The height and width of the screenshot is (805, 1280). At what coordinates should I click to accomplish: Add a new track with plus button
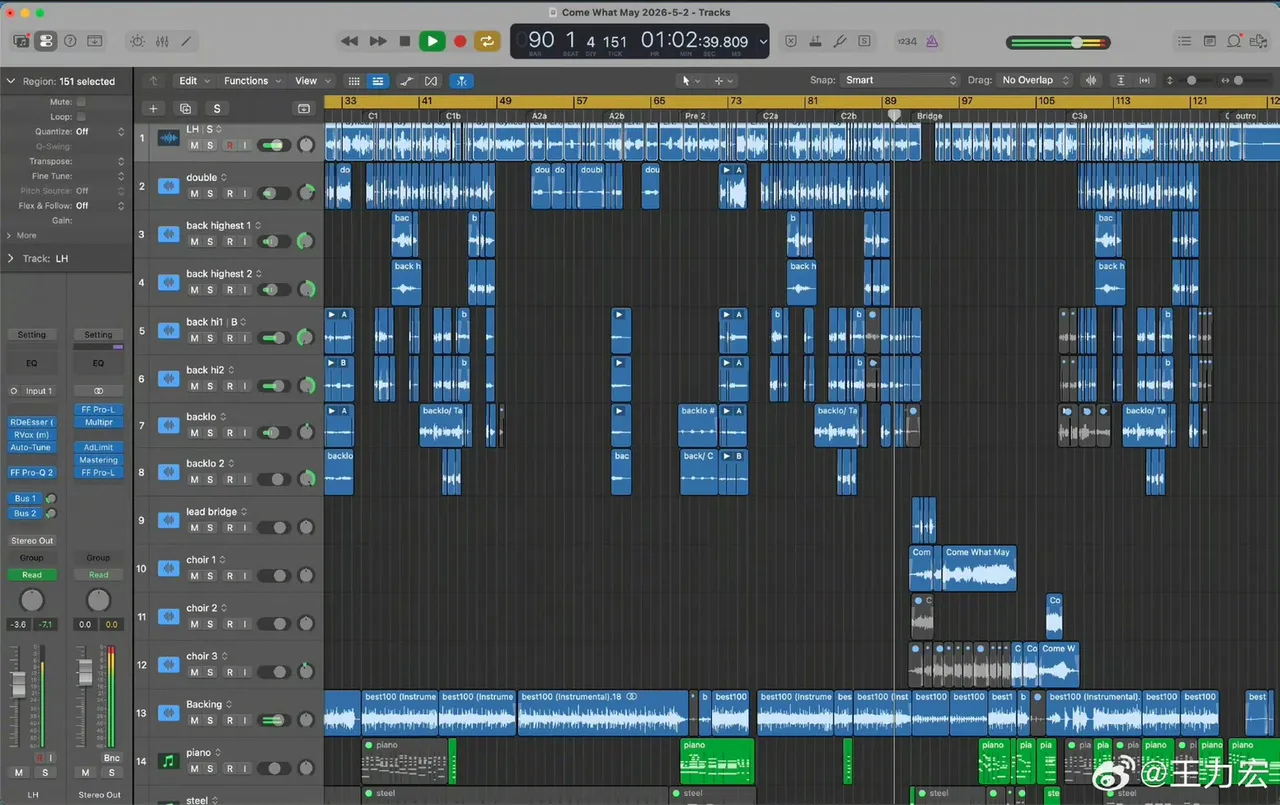pyautogui.click(x=153, y=108)
